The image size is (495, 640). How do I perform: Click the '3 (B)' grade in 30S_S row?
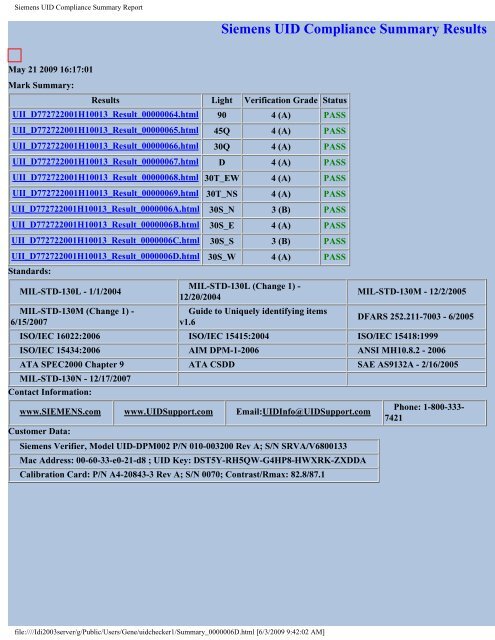pyautogui.click(x=281, y=241)
